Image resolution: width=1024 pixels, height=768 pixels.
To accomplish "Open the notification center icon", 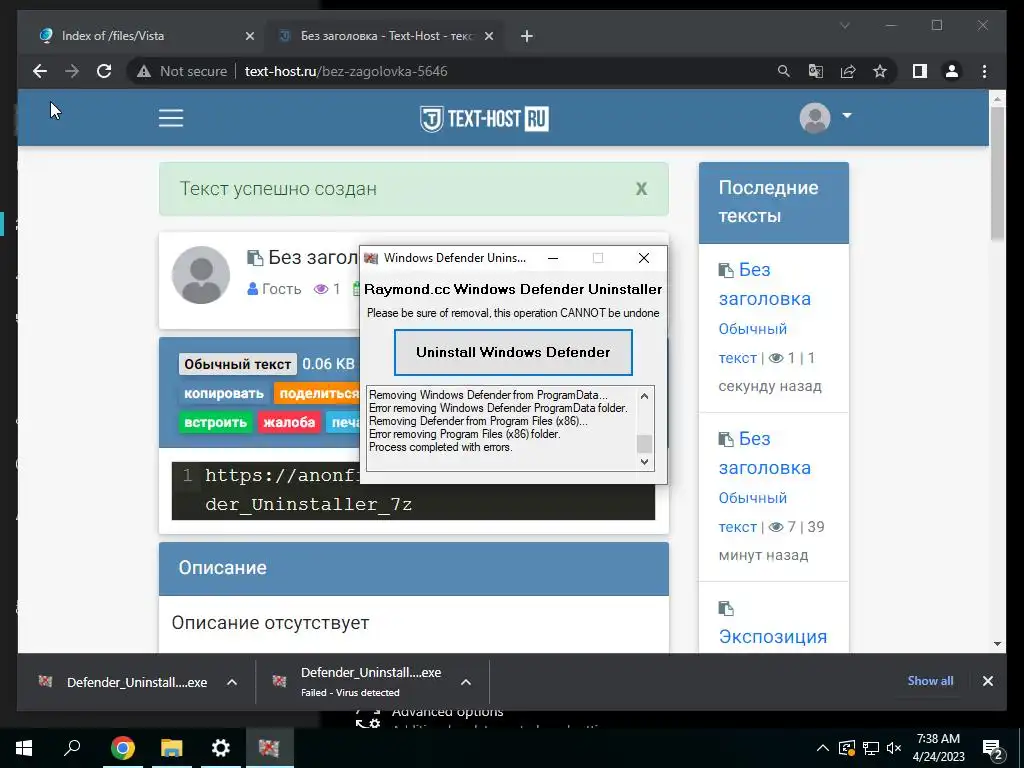I will pyautogui.click(x=992, y=750).
